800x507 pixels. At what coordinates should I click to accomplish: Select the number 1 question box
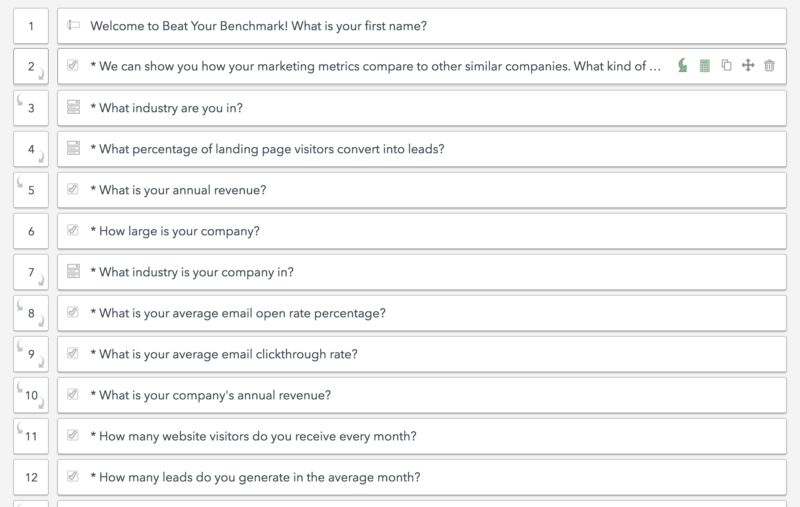32,25
